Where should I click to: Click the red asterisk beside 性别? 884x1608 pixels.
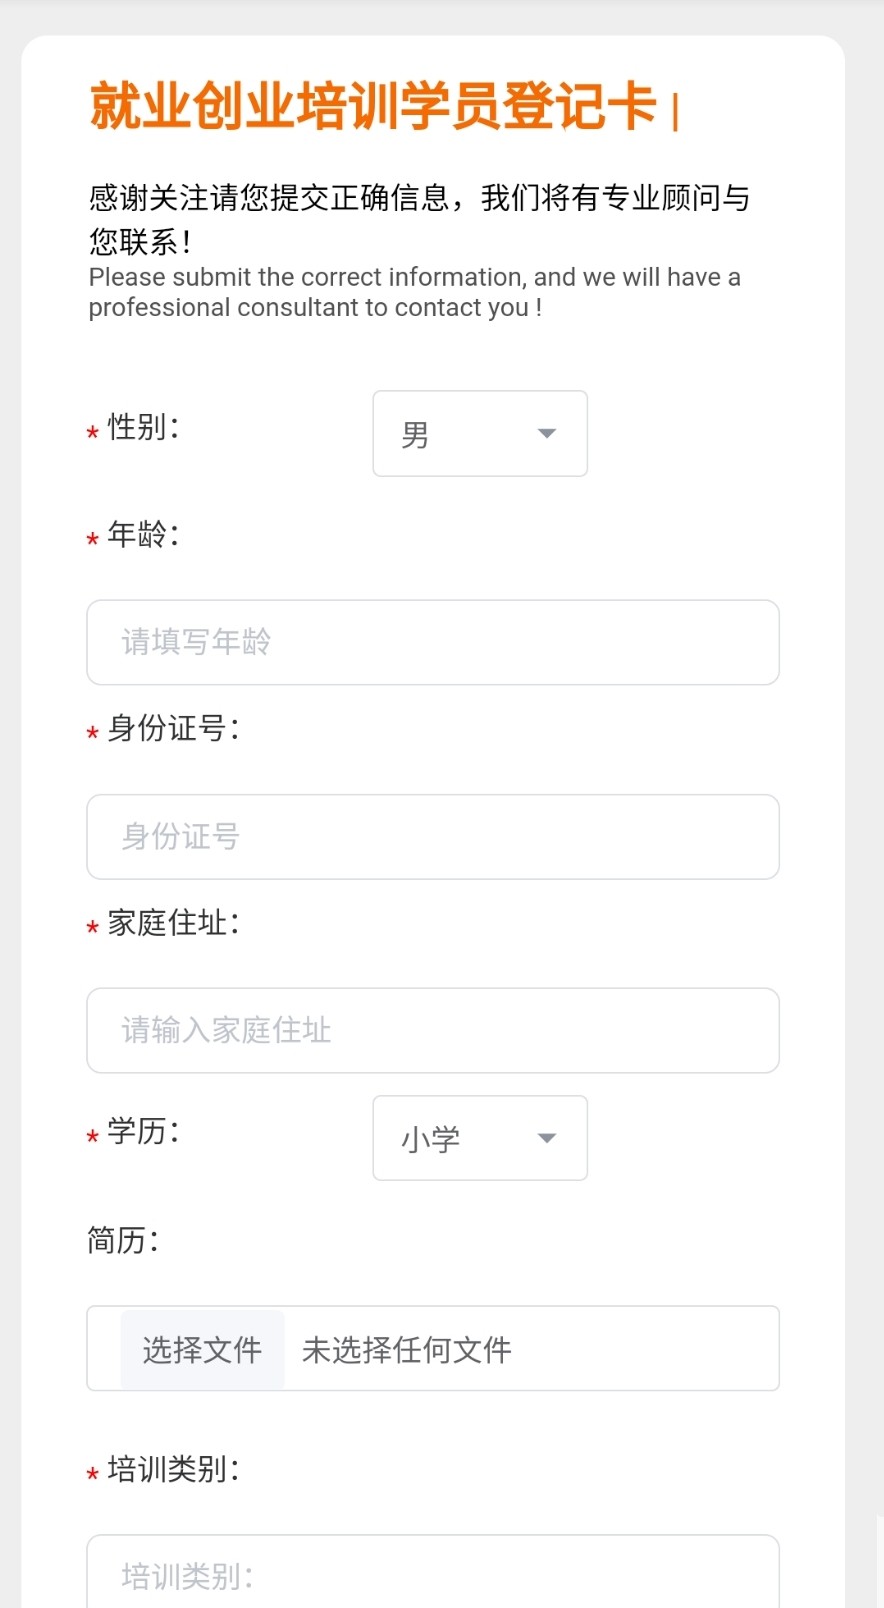point(92,432)
